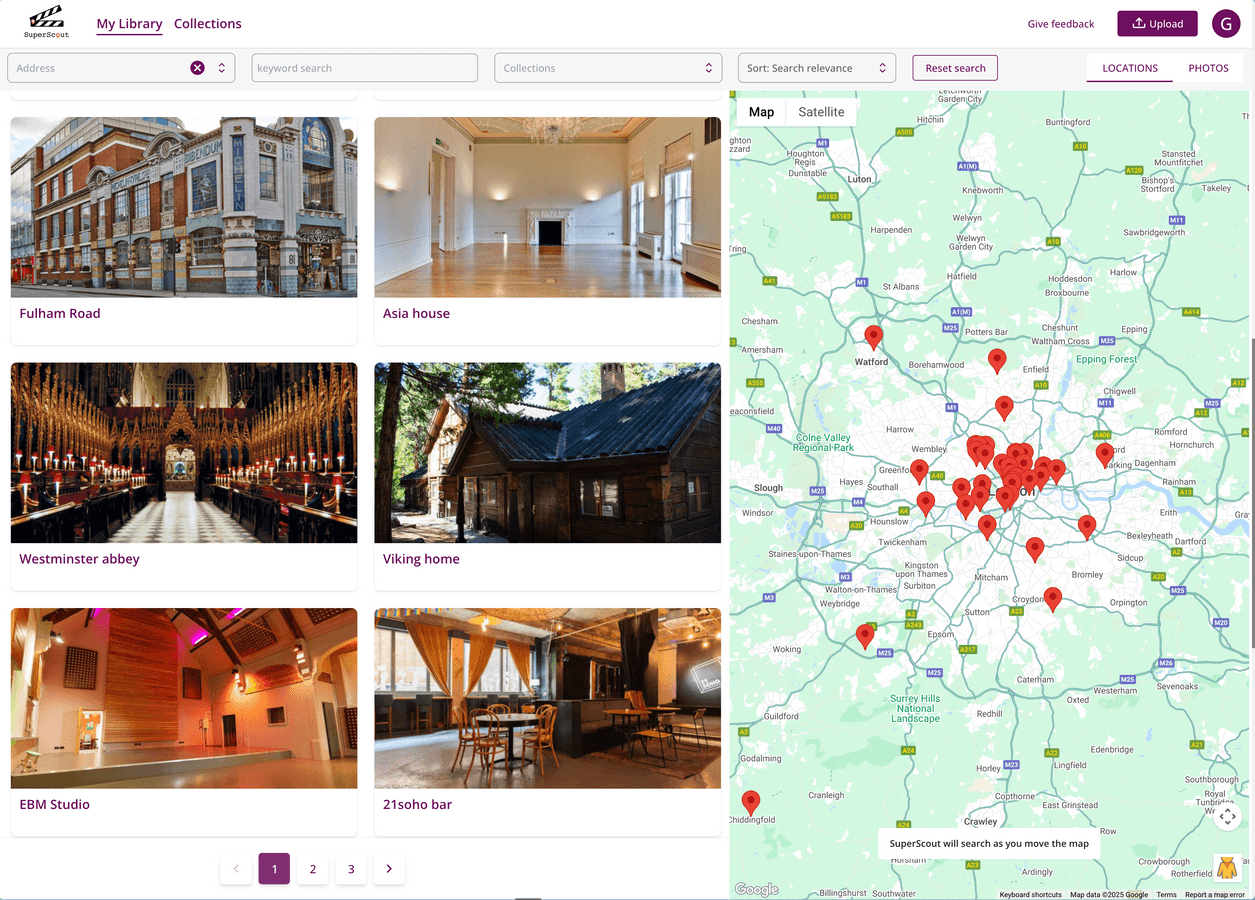Open the Westminster abbey location photo
This screenshot has width=1255, height=900.
[x=184, y=453]
